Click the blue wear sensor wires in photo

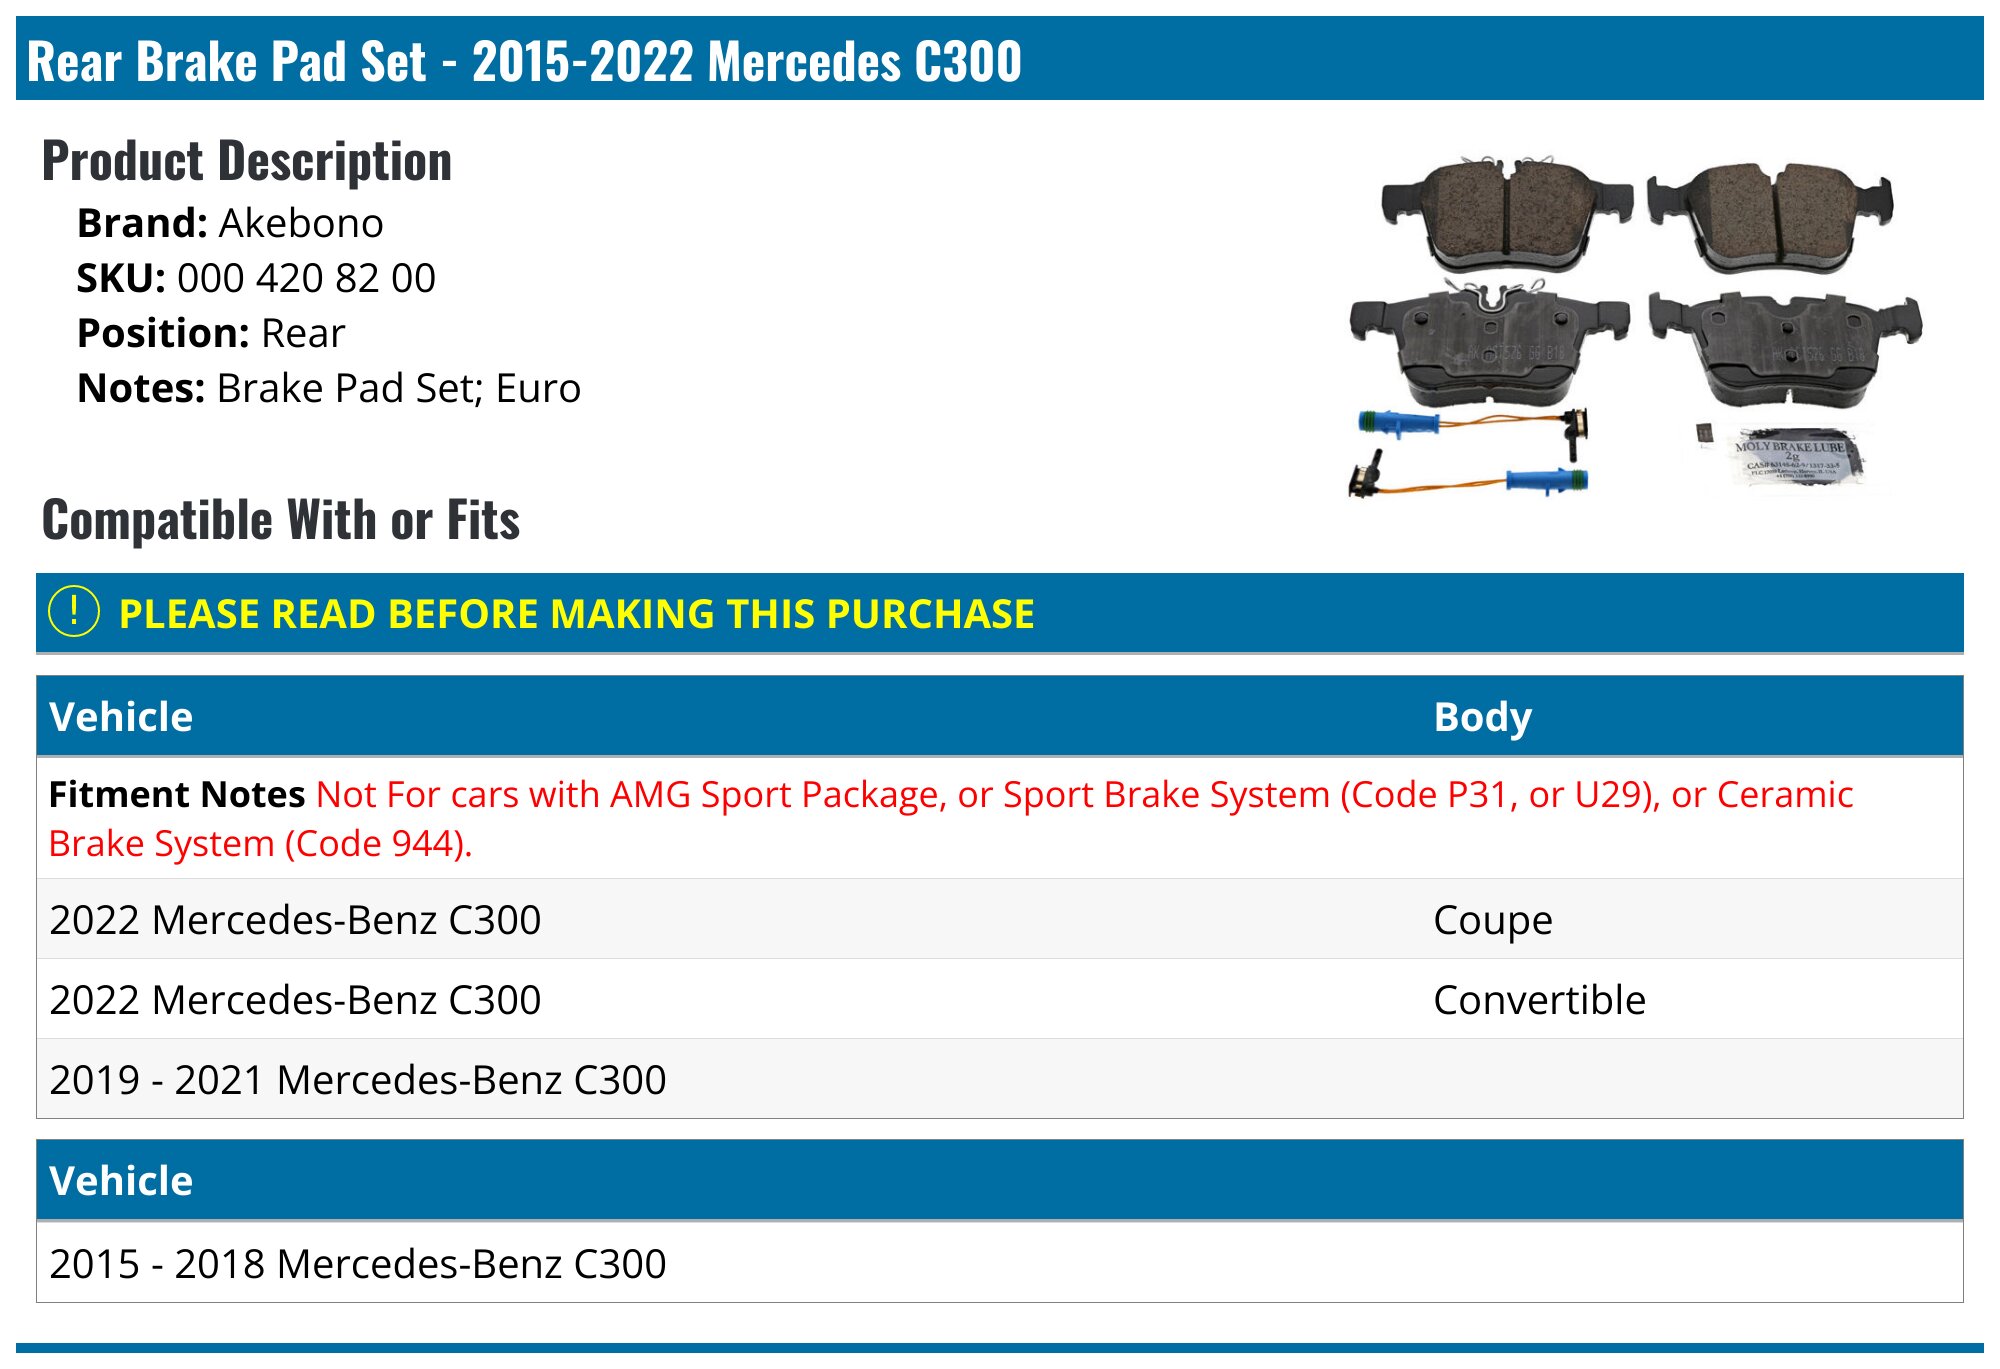pyautogui.click(x=1470, y=452)
